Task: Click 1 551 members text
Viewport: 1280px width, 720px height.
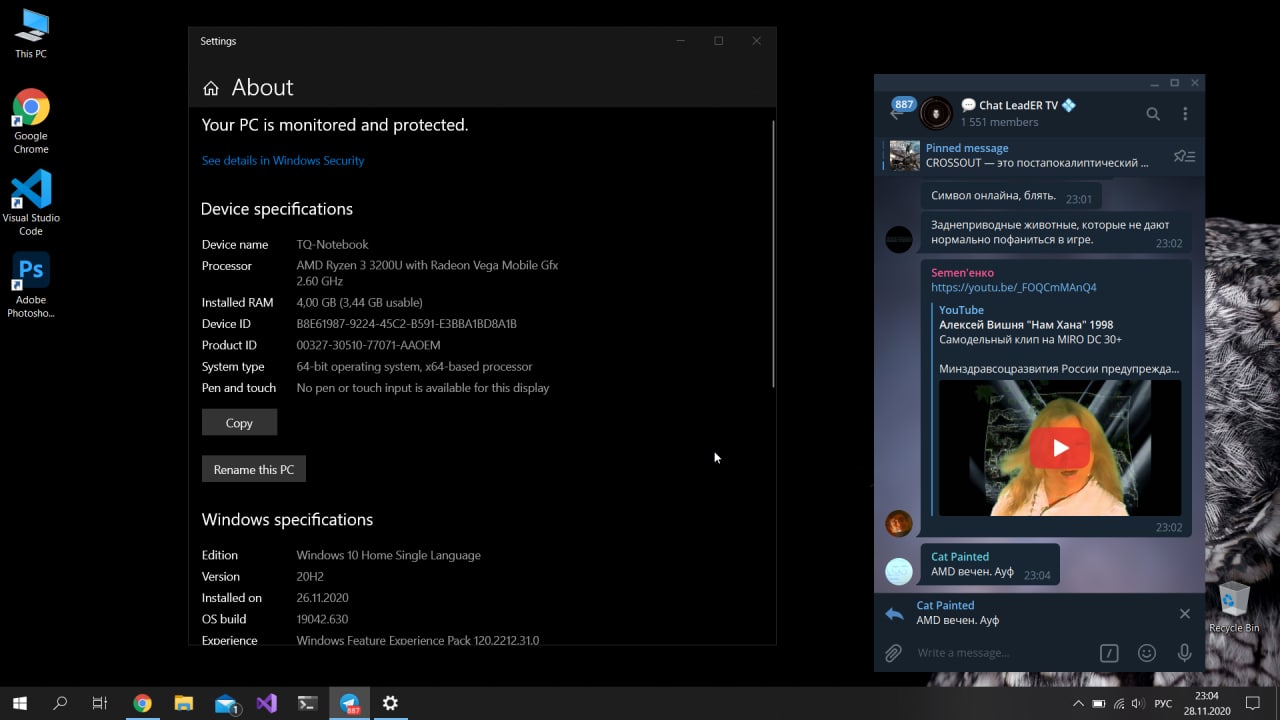Action: (x=999, y=122)
